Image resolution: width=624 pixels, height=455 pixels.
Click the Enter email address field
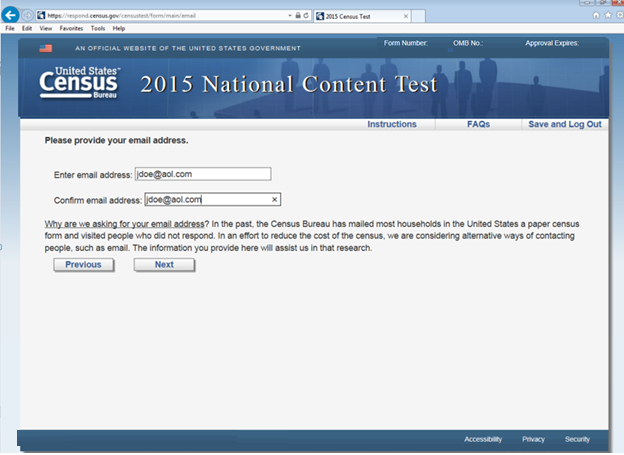203,174
